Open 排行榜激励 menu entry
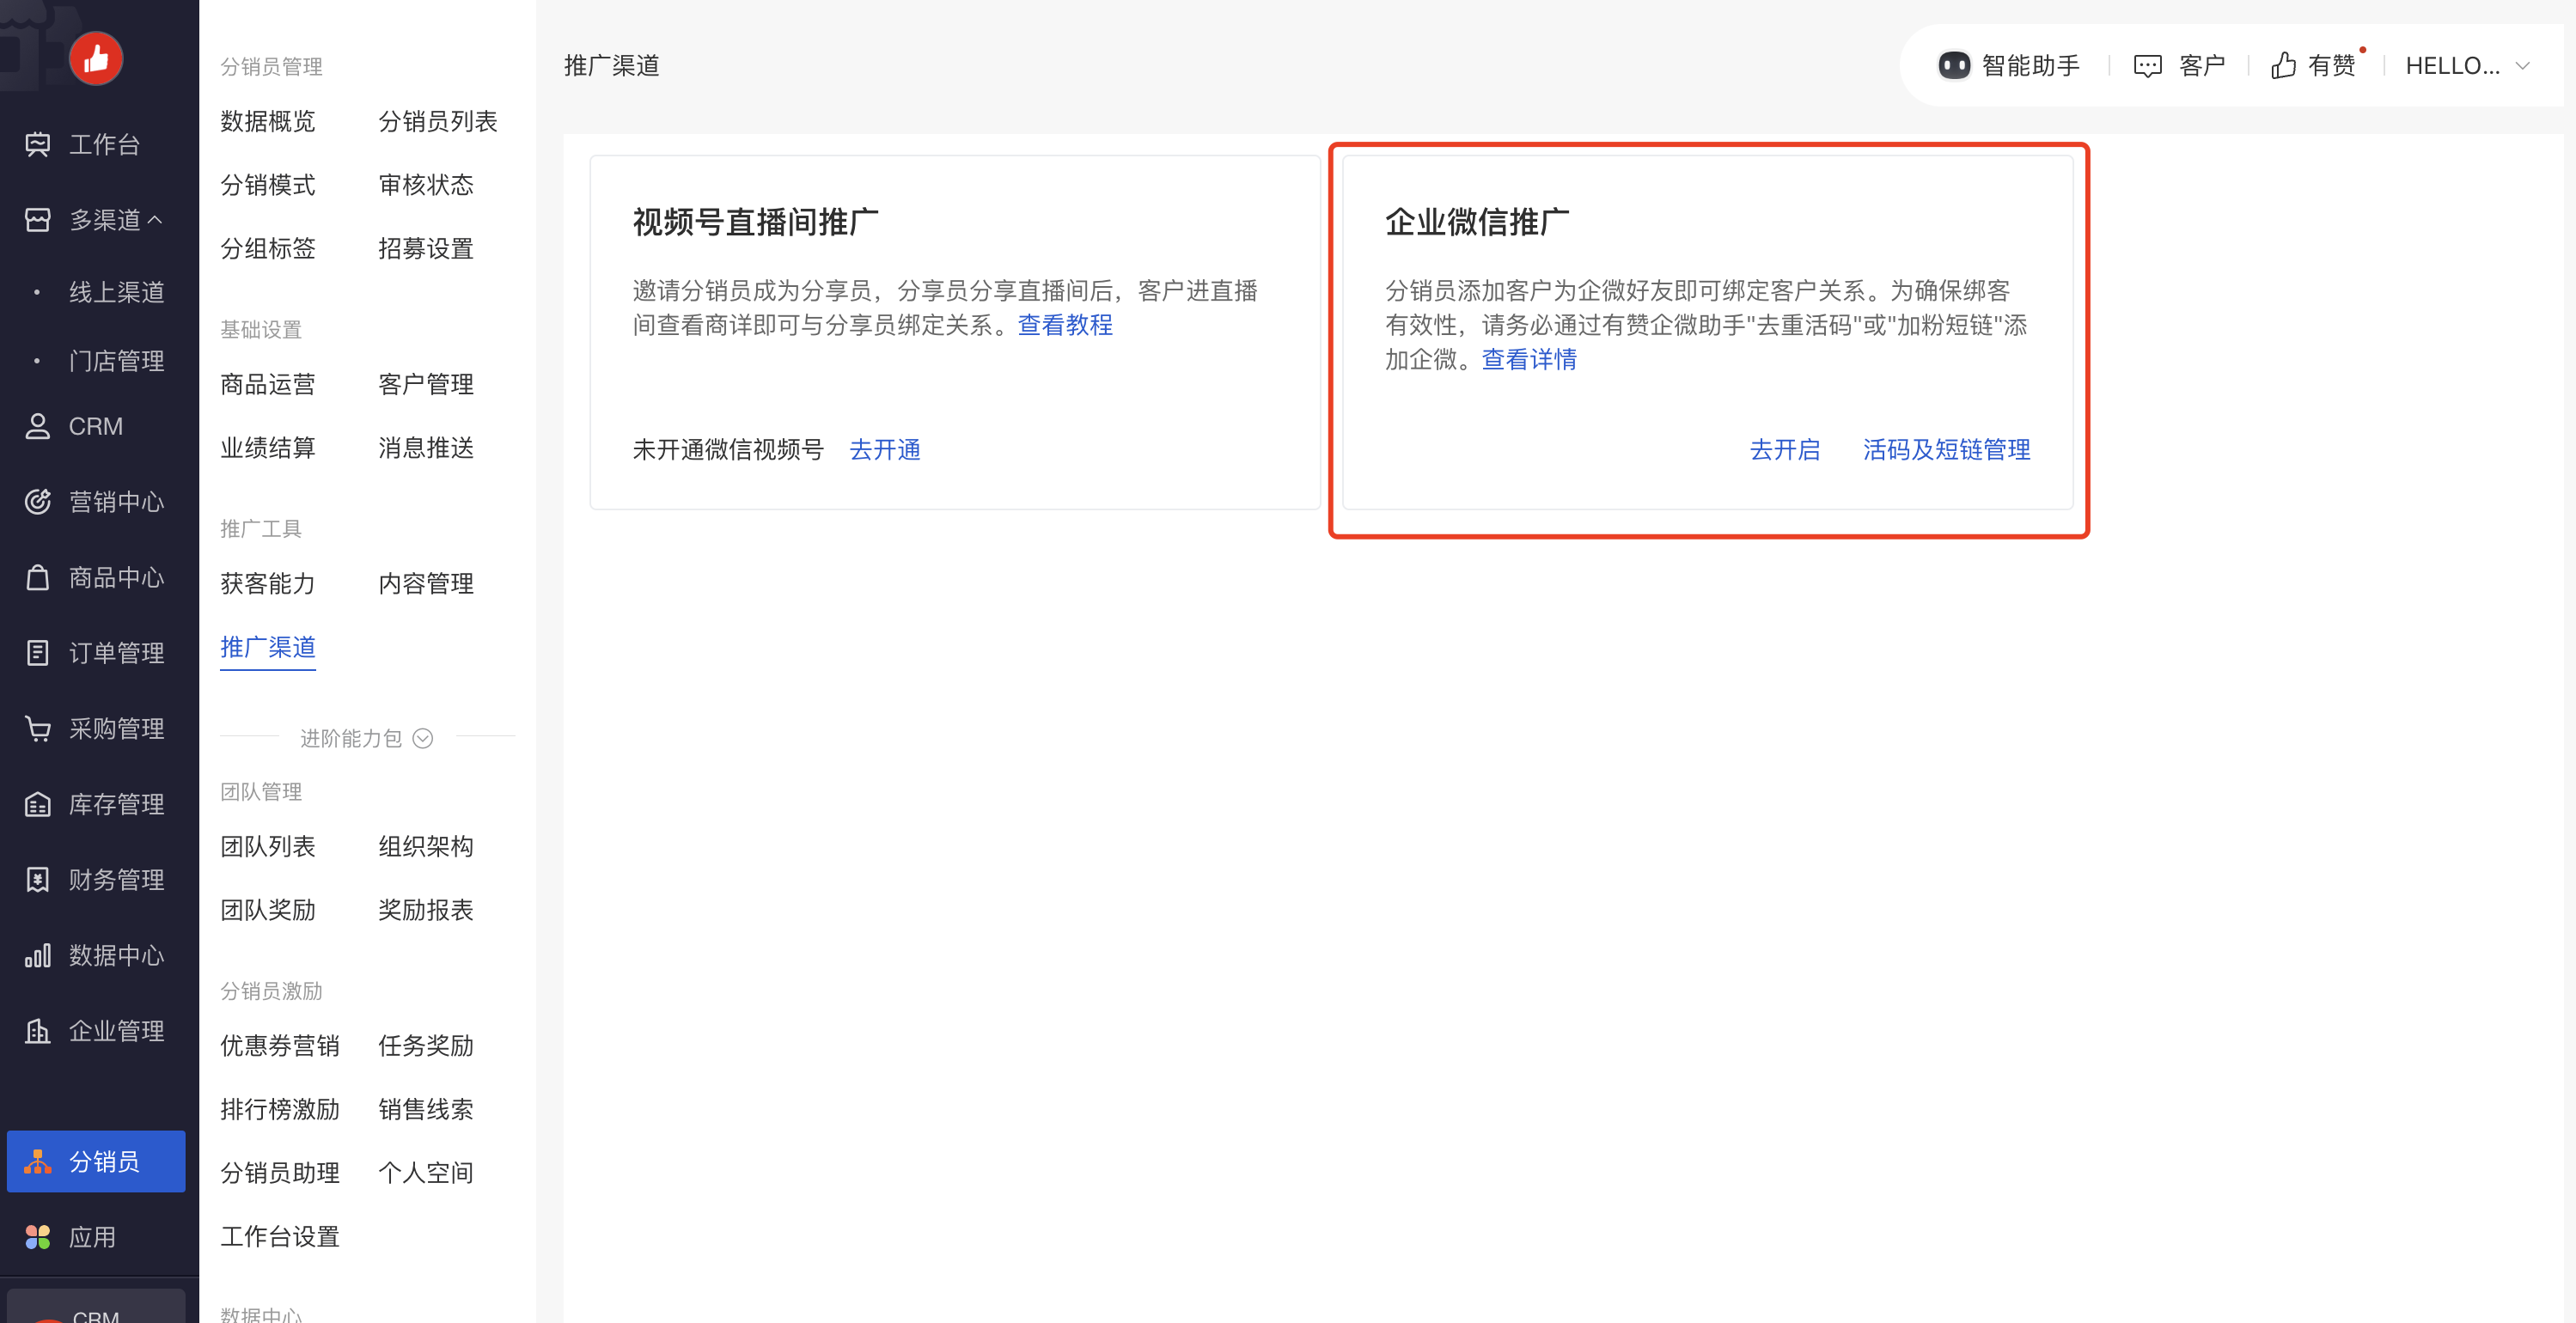Screen dimensions: 2576x1323 (x=279, y=1110)
